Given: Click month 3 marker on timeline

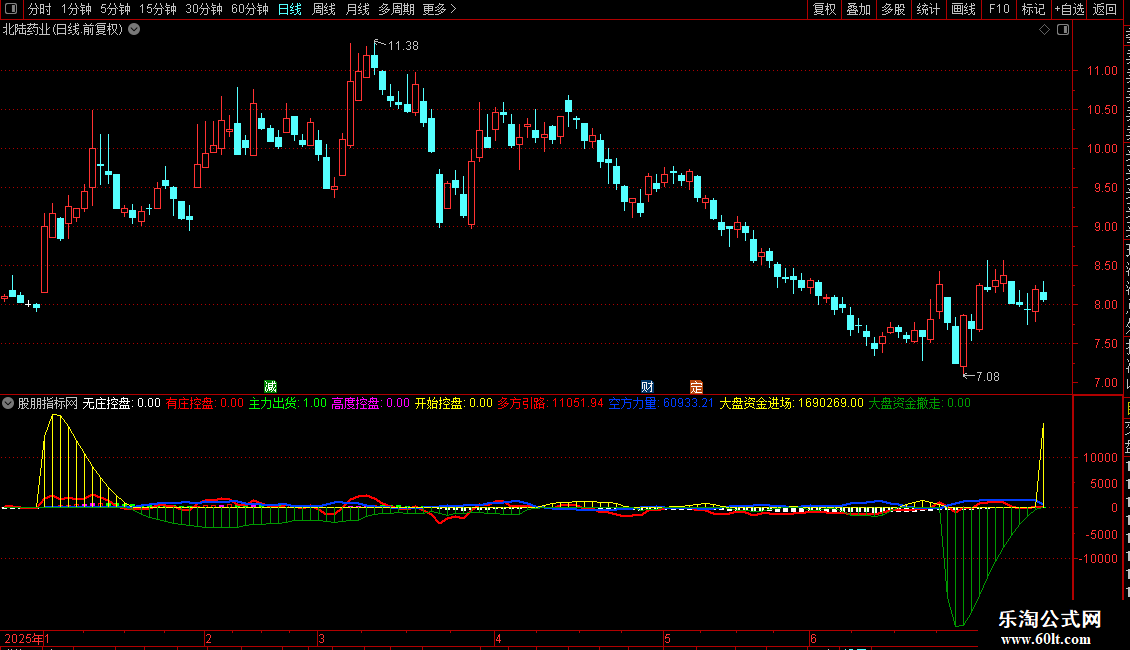Looking at the screenshot, I should tap(321, 639).
